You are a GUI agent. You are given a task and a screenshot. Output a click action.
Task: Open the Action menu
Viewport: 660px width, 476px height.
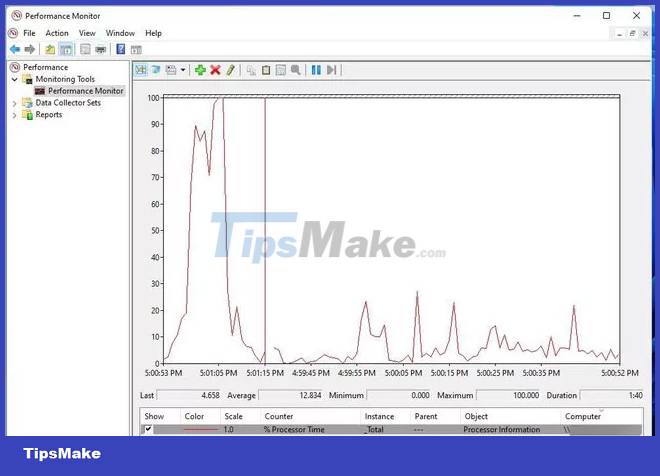(57, 33)
